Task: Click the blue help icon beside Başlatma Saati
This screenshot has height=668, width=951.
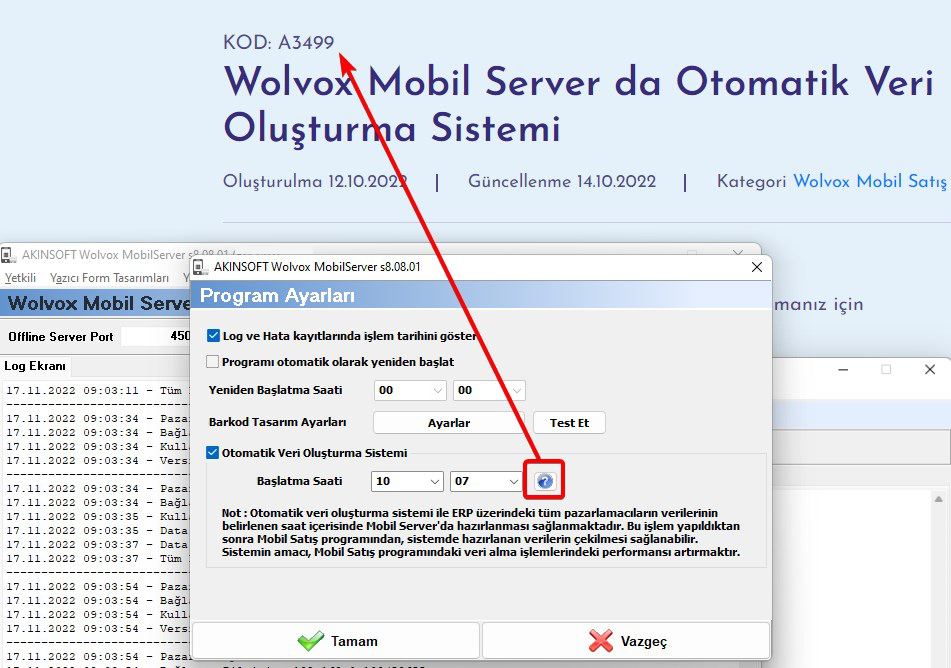Action: click(545, 481)
